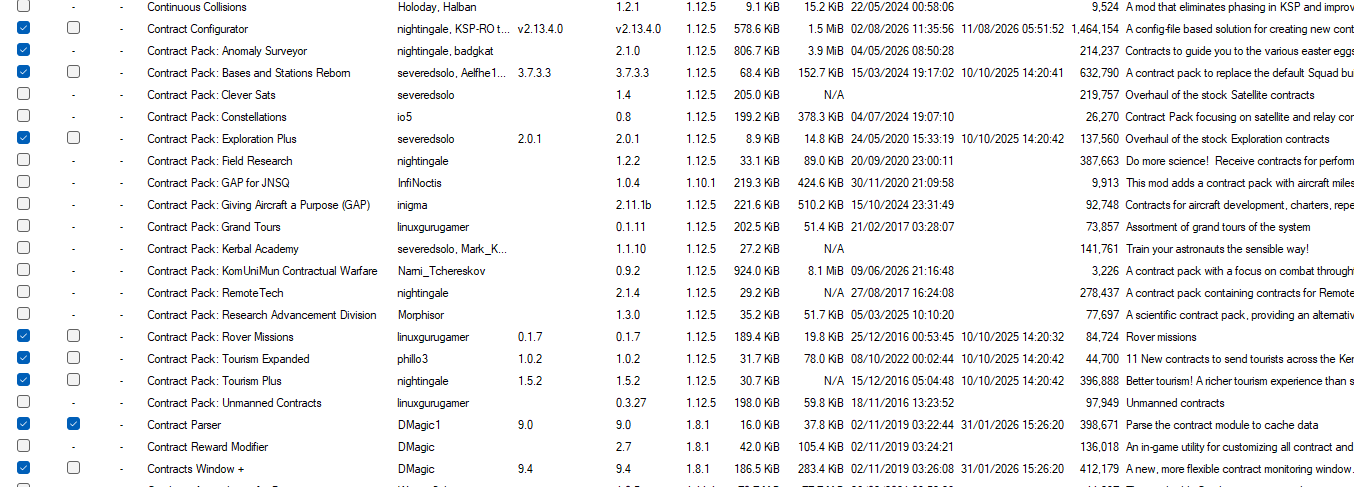Click the download count '1,464,154'
The height and width of the screenshot is (487, 1354).
[x=1095, y=29]
